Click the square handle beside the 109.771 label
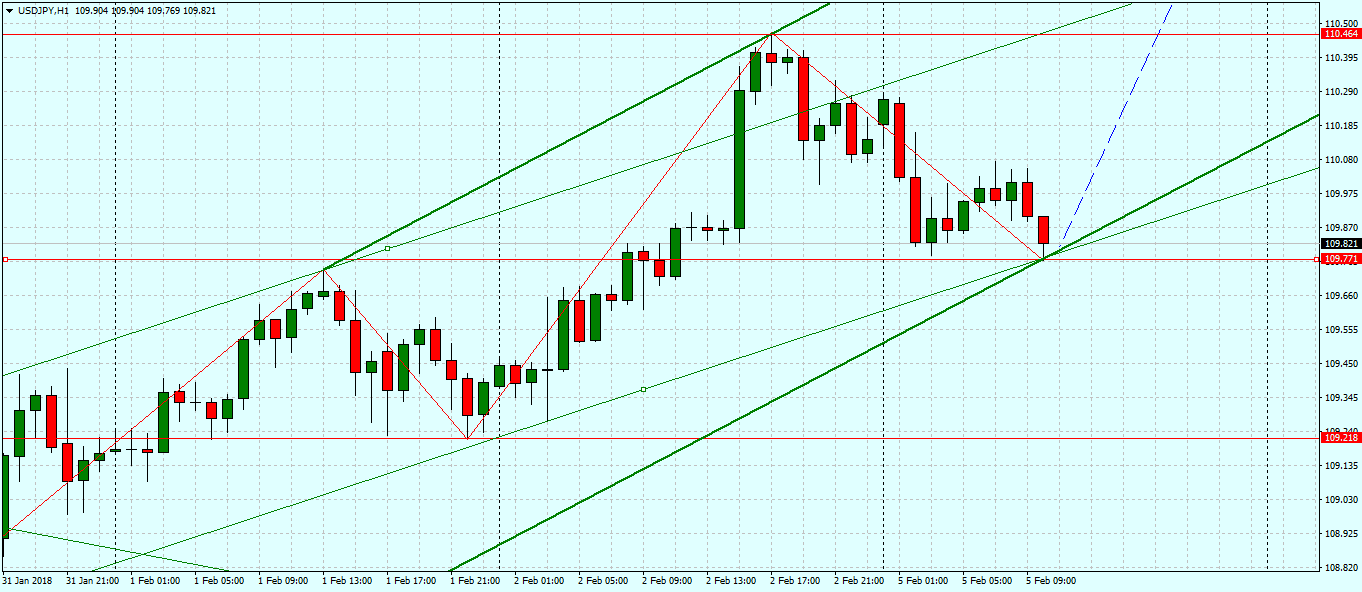 point(1317,259)
